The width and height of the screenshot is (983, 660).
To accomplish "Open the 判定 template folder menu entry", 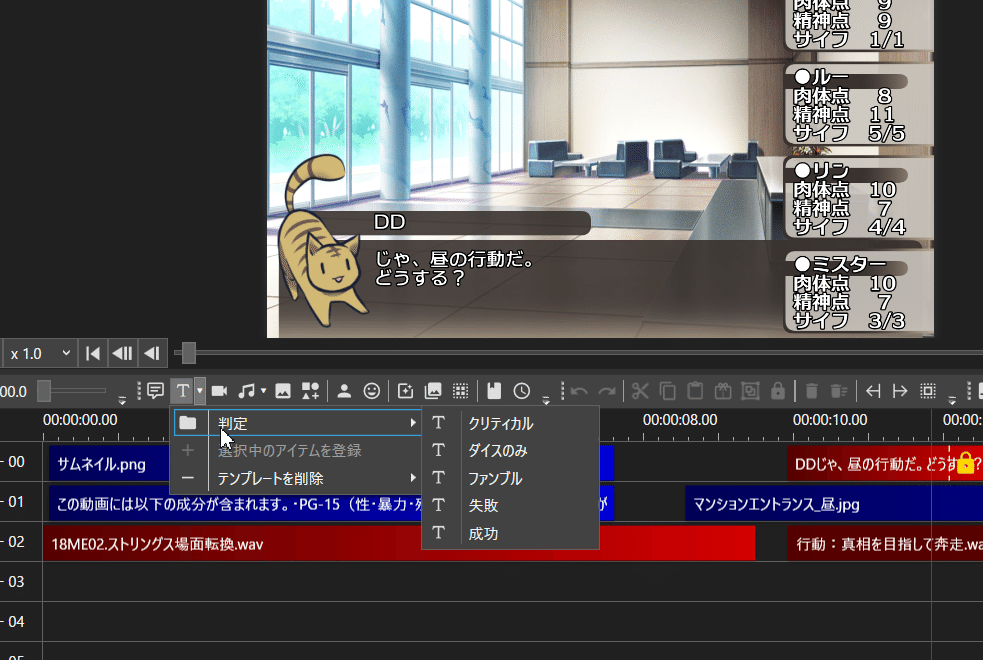I will [x=296, y=423].
